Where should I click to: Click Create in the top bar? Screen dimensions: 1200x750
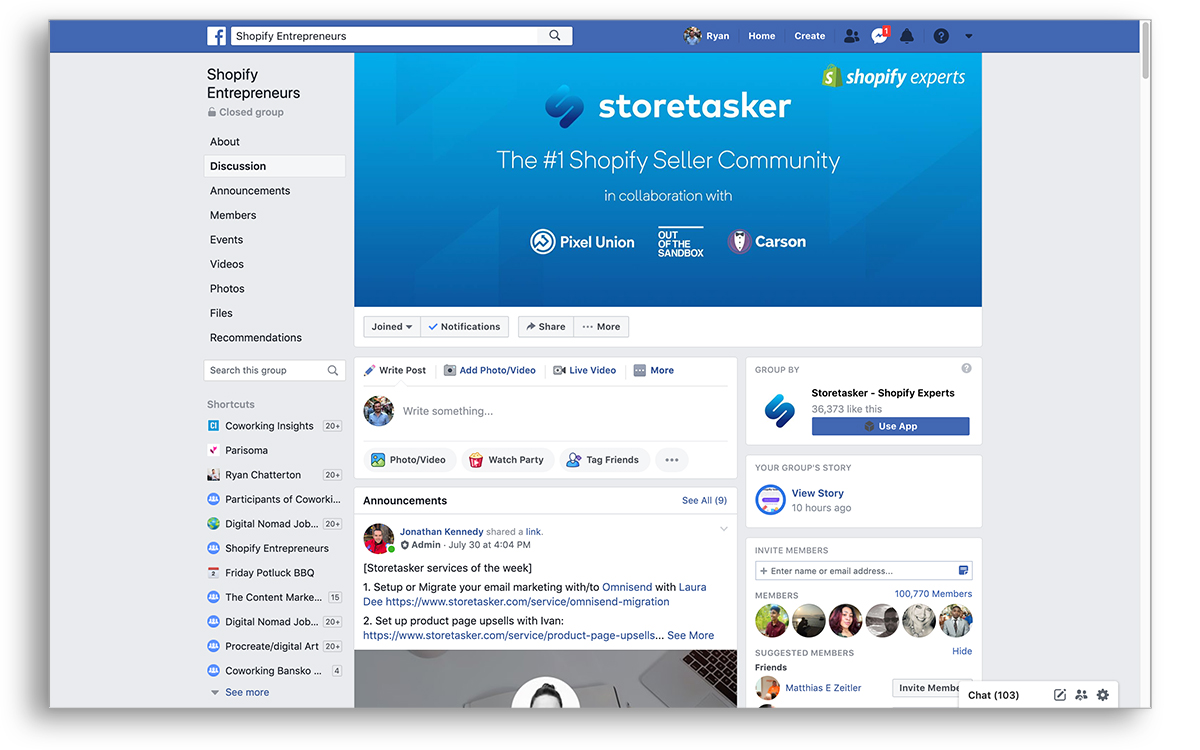810,36
